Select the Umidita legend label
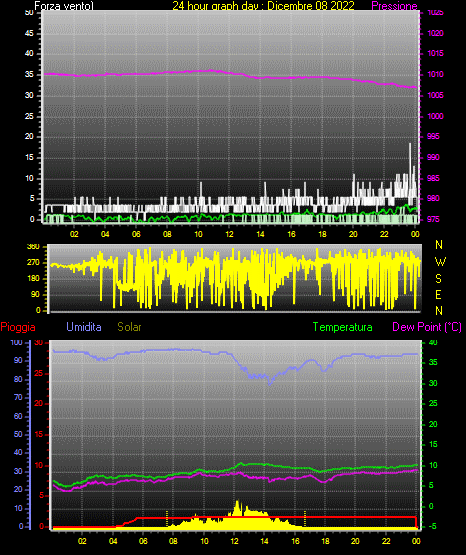 [x=84, y=327]
